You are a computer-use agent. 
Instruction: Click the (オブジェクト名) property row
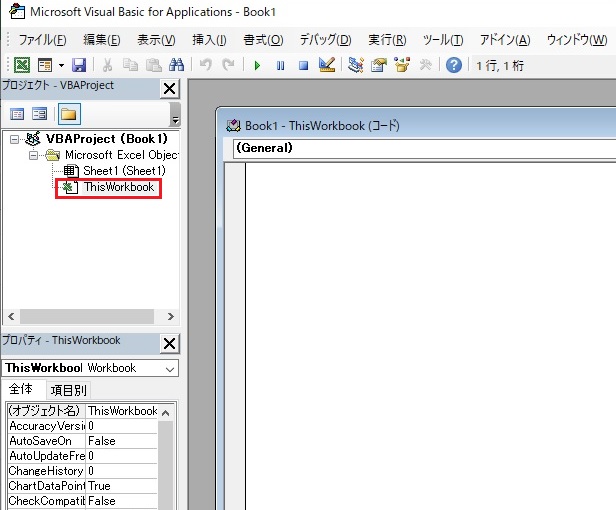[x=82, y=411]
